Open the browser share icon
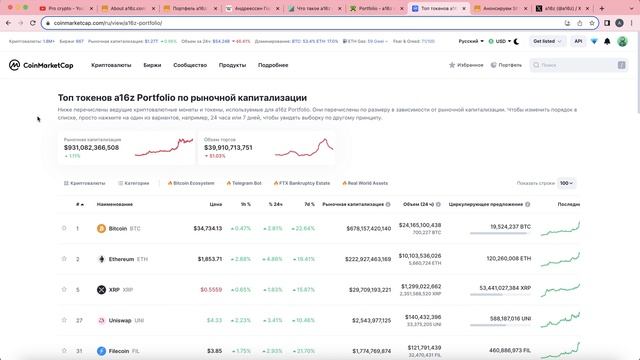Image resolution: width=640 pixels, height=360 pixels. tap(580, 23)
